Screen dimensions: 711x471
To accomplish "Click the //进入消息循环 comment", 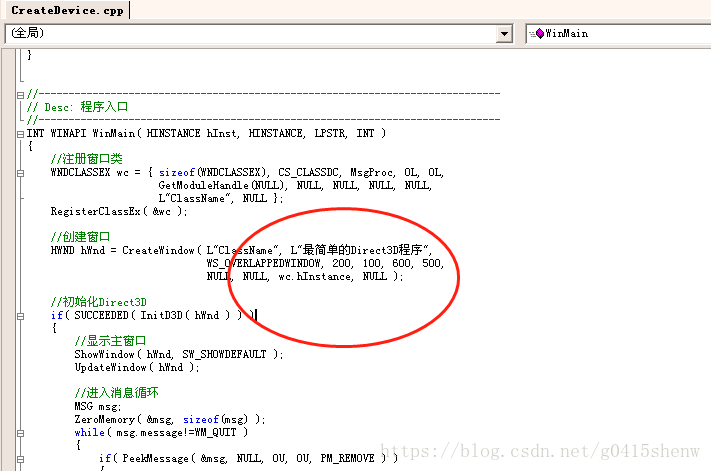I will coord(117,393).
